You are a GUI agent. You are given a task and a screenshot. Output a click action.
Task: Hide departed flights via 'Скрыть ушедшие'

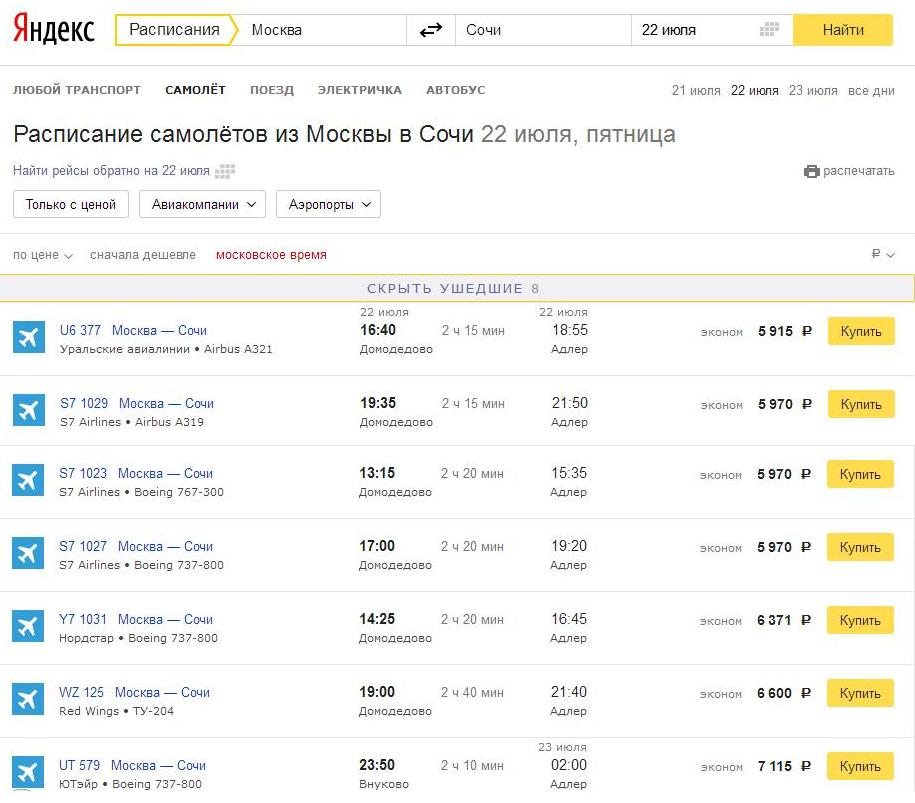(457, 288)
